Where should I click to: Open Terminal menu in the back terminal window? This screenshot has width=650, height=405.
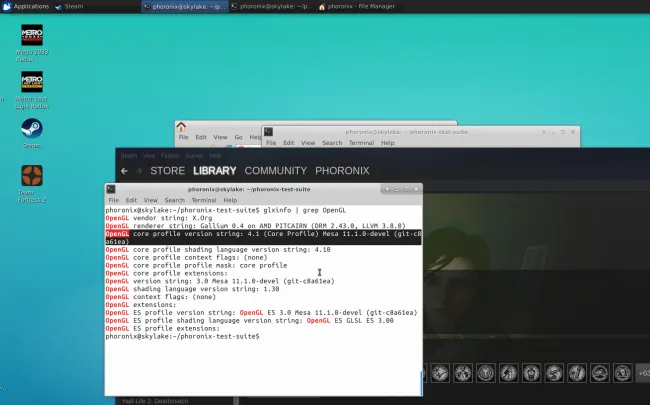click(x=361, y=143)
